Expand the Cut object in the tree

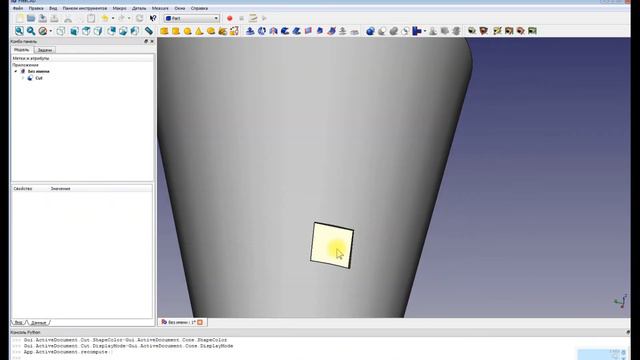[x=23, y=78]
